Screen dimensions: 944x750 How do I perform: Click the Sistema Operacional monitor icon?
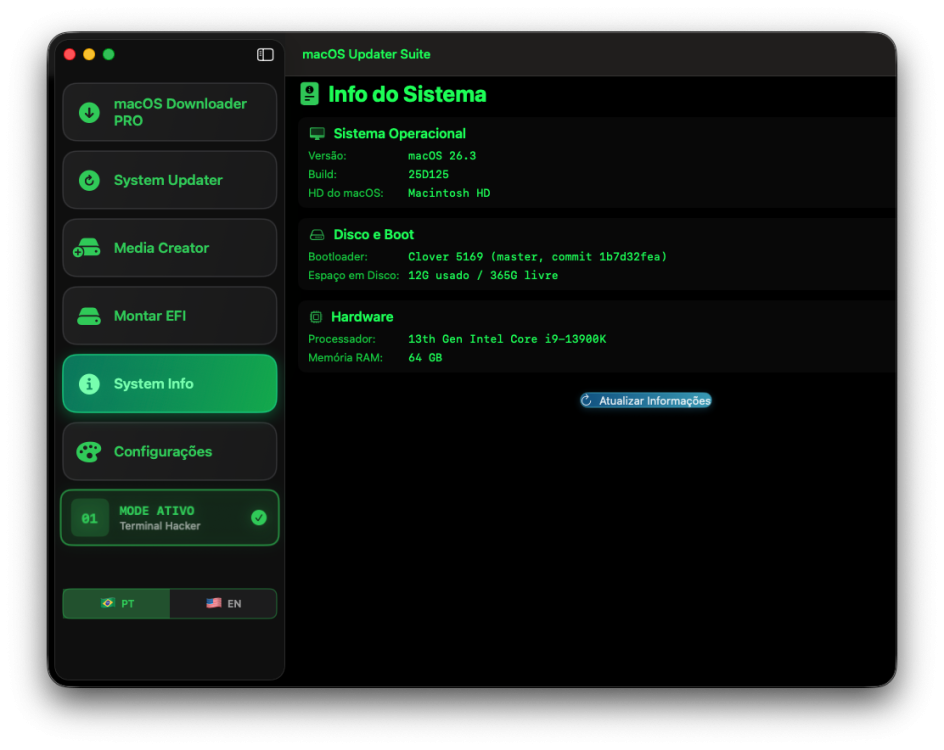tap(317, 134)
